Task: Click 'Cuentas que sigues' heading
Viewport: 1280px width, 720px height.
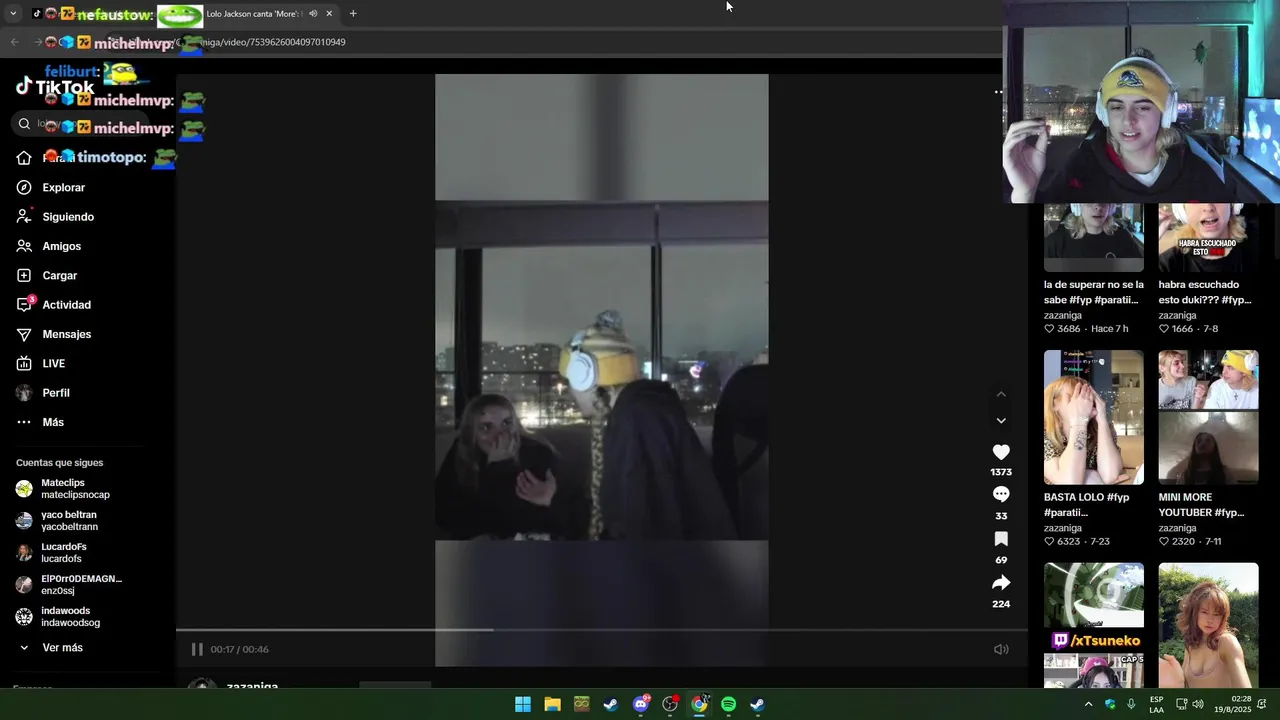Action: 59,463
